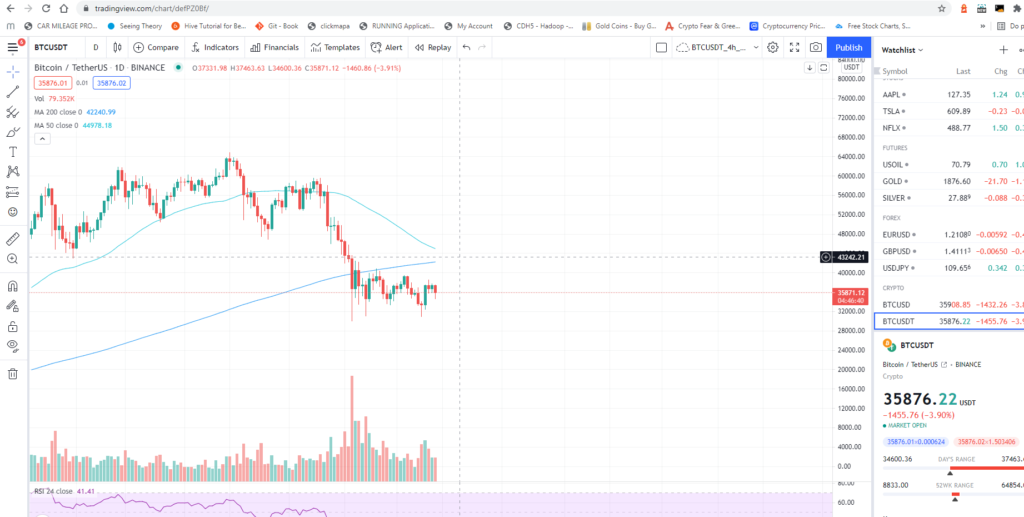Toggle lock all drawing tools
Screen dimensions: 1024x517
13,327
